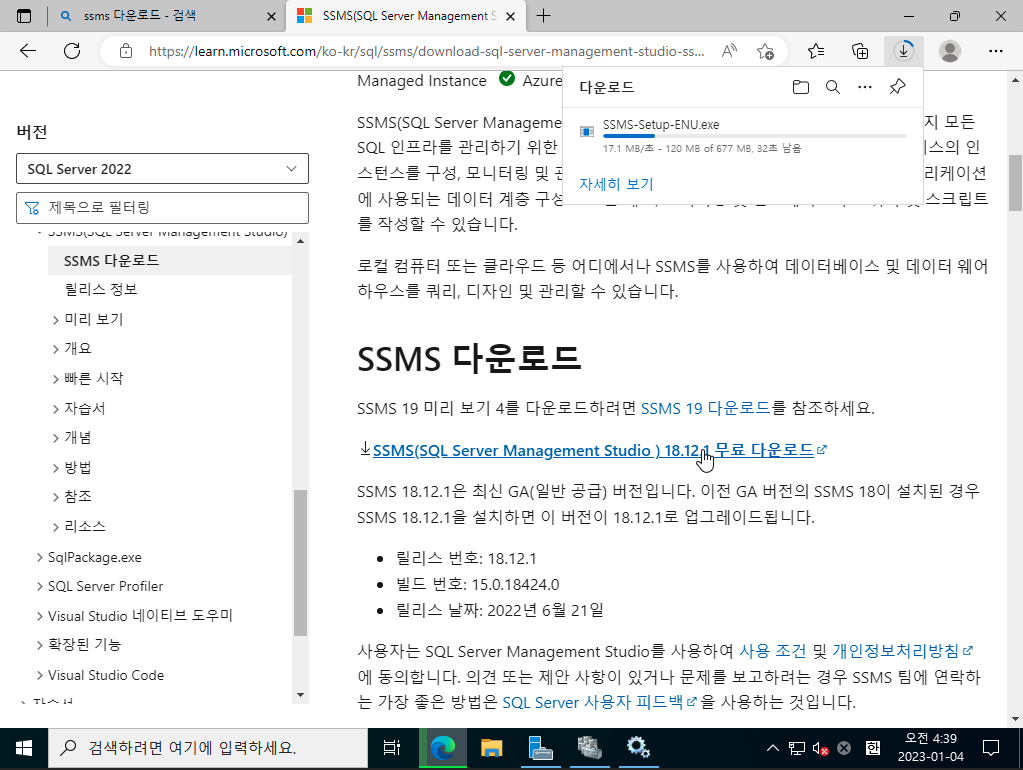
Task: Open downloads folder icon in panel
Action: [x=801, y=87]
